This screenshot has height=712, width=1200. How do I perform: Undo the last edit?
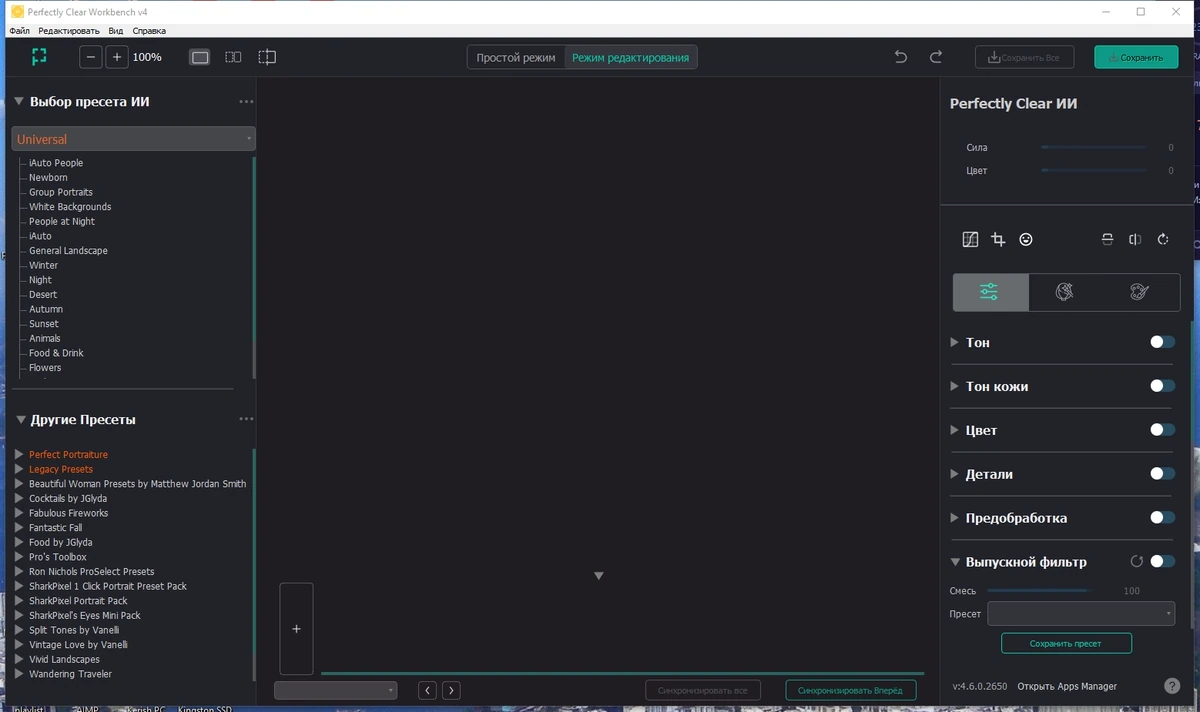click(901, 57)
